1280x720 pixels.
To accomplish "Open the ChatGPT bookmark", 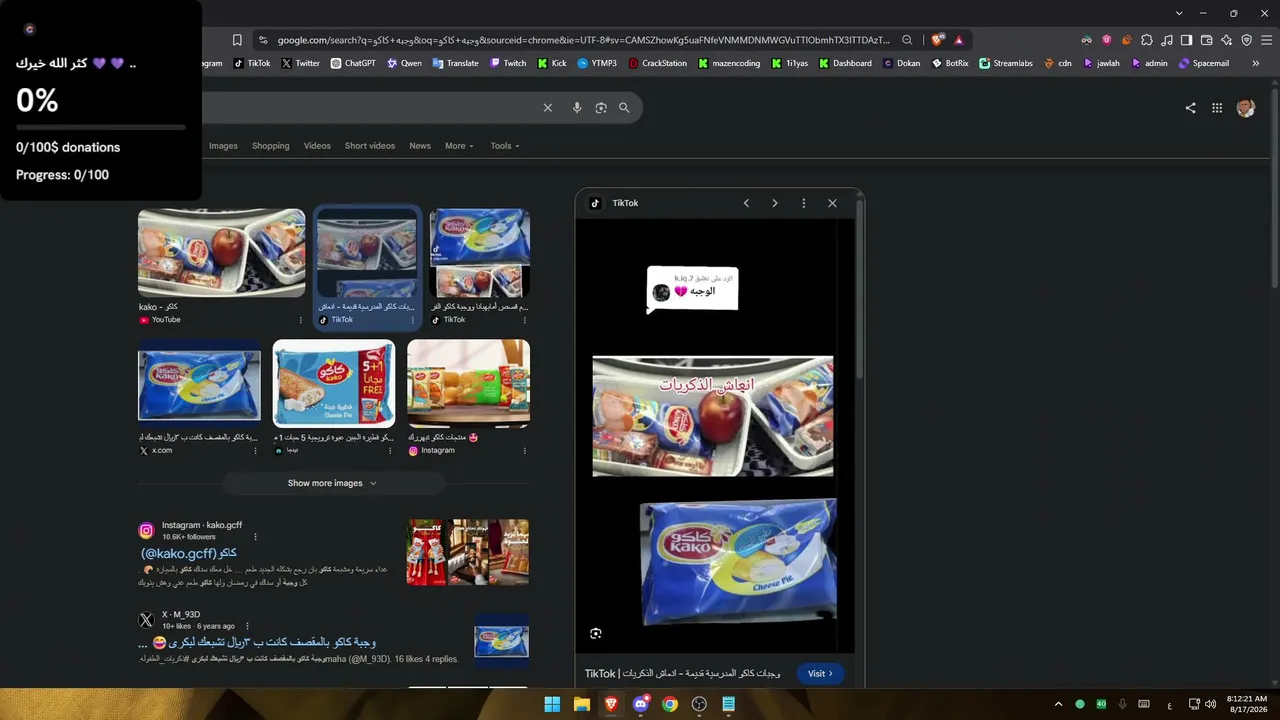I will point(353,63).
